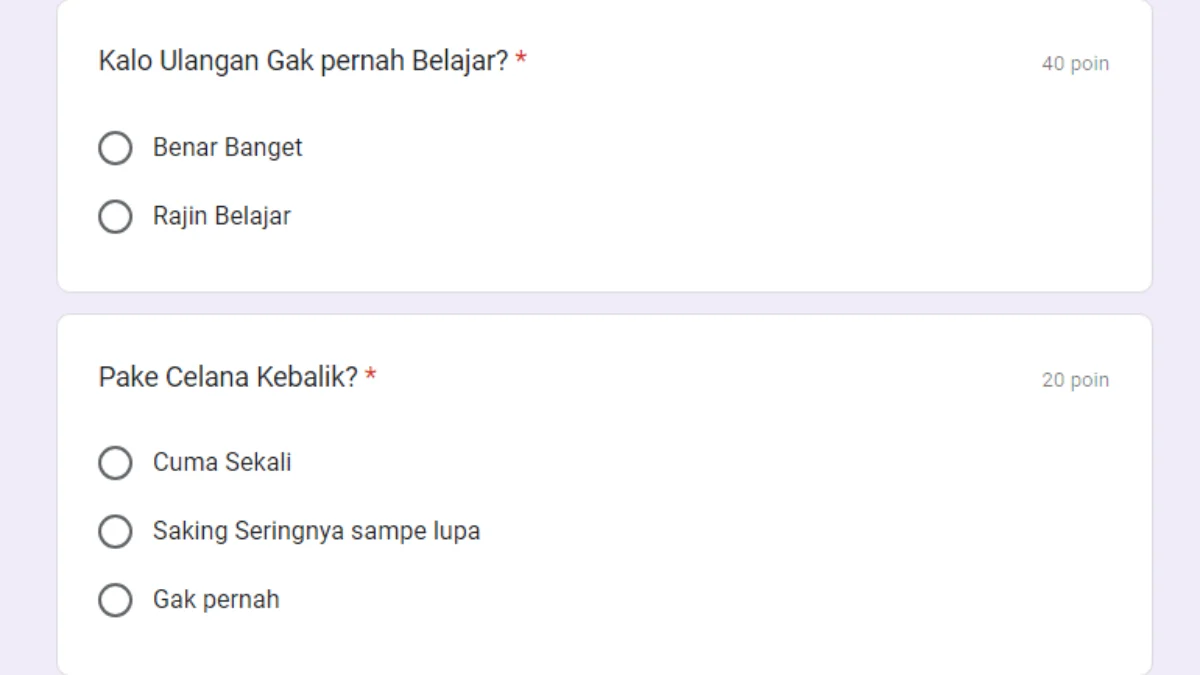
Task: Click the "40 poin" points label
Action: 1075,64
